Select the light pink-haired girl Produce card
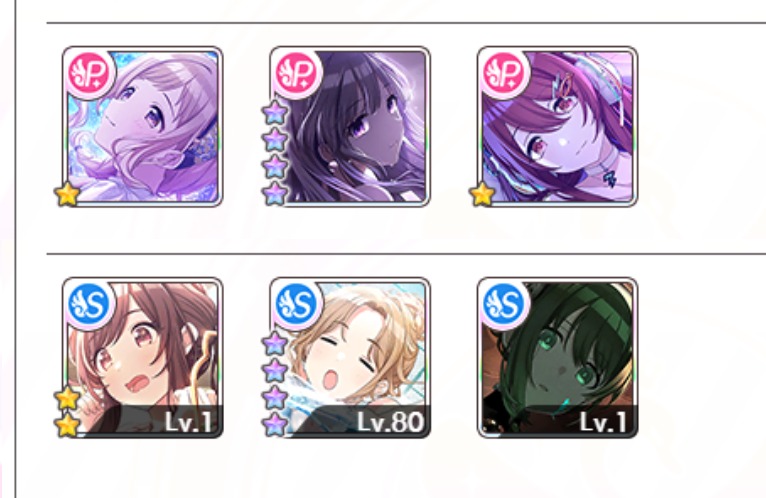 pos(143,127)
